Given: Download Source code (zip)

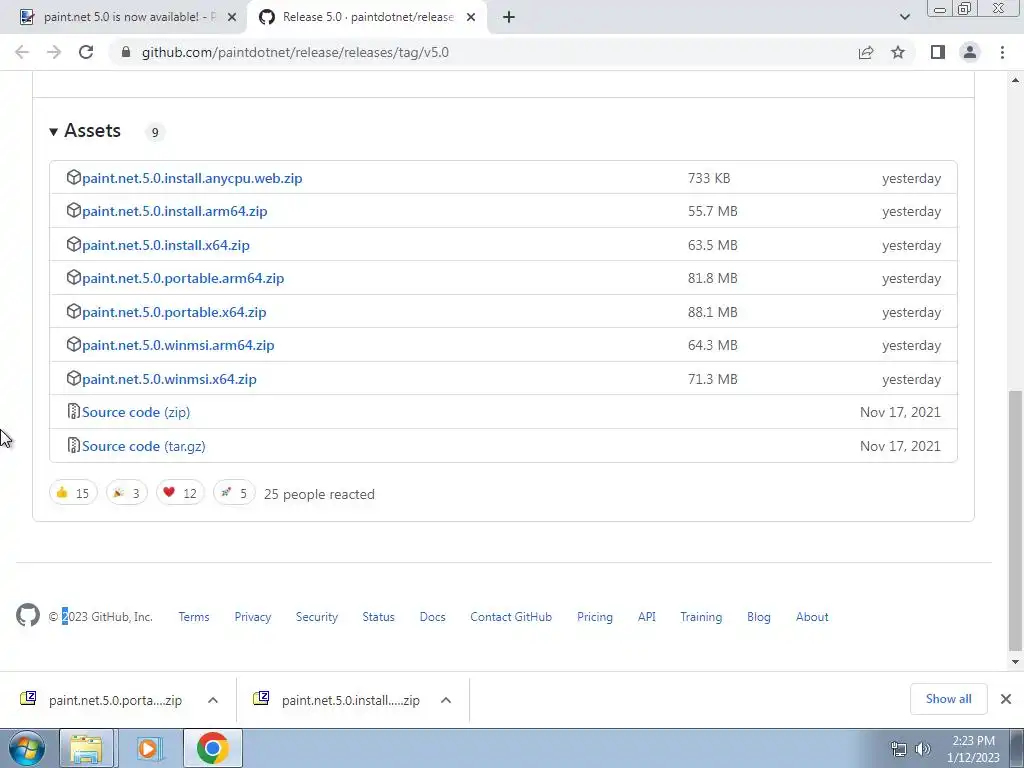Looking at the screenshot, I should [136, 412].
